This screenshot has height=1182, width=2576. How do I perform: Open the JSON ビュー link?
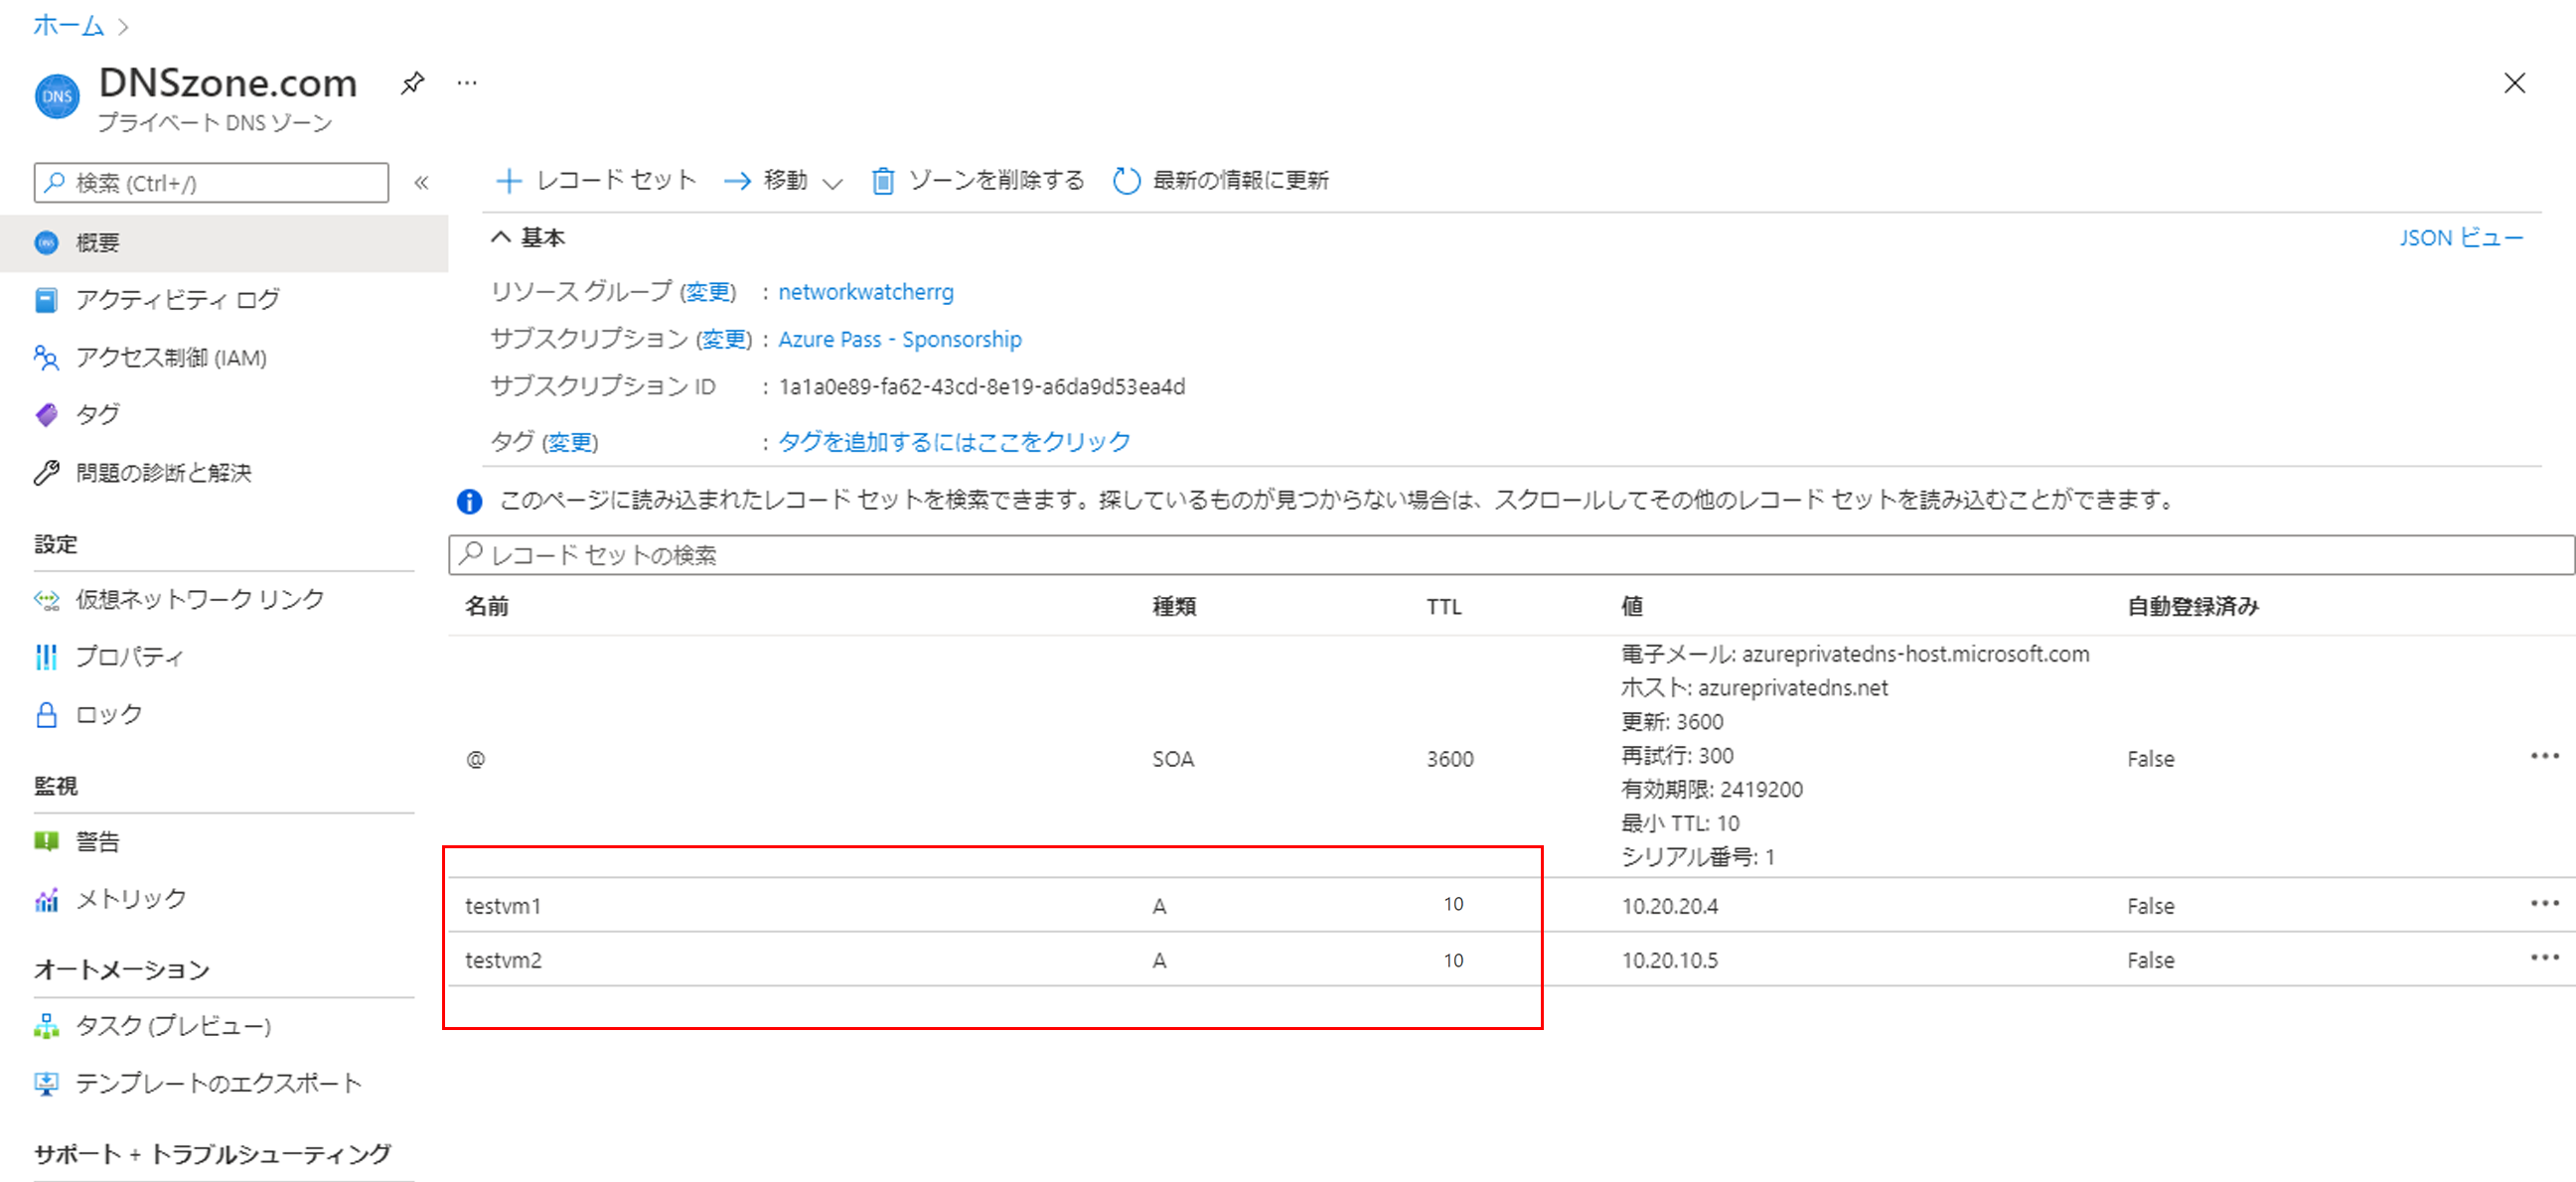[2461, 238]
